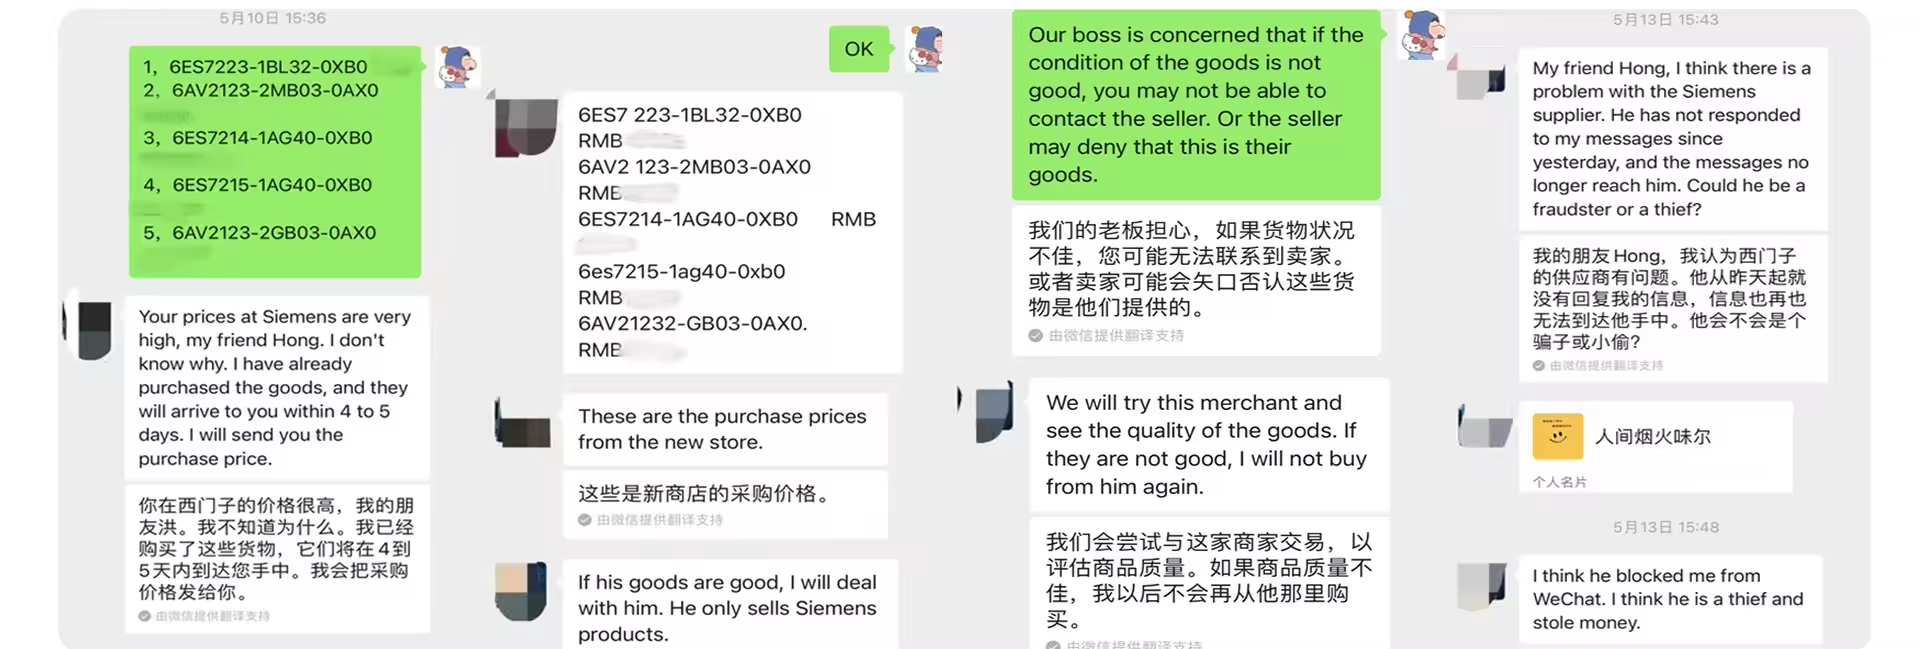Select the green boss concern message bubble
This screenshot has height=649, width=1920.
[x=1196, y=104]
